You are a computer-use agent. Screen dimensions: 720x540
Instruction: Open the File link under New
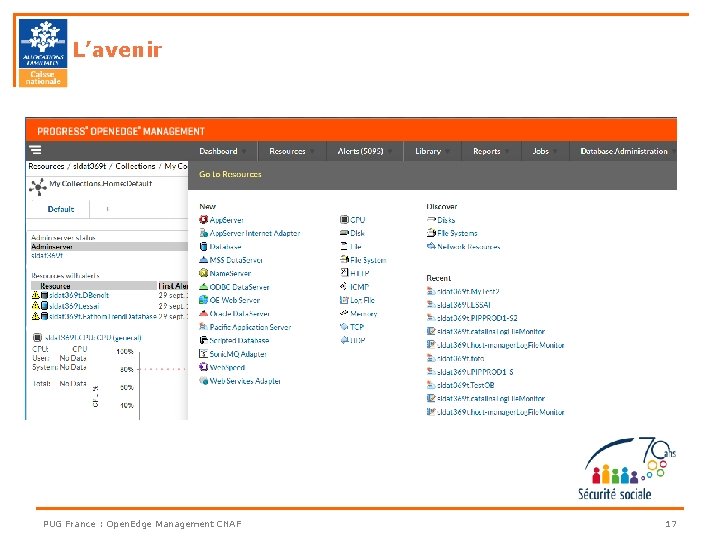356,247
